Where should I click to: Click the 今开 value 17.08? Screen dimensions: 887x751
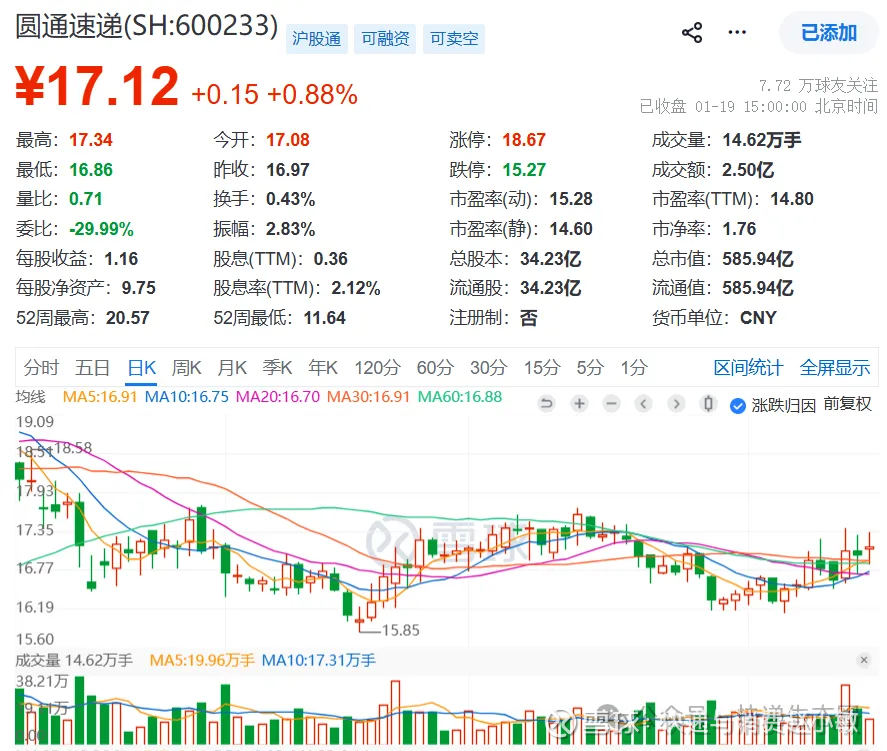click(288, 140)
